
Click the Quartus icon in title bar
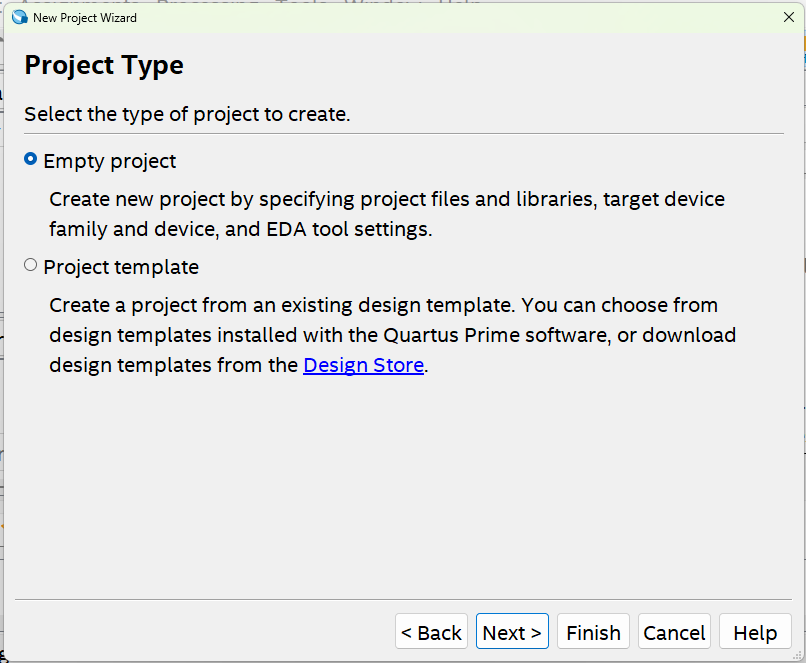(x=20, y=17)
